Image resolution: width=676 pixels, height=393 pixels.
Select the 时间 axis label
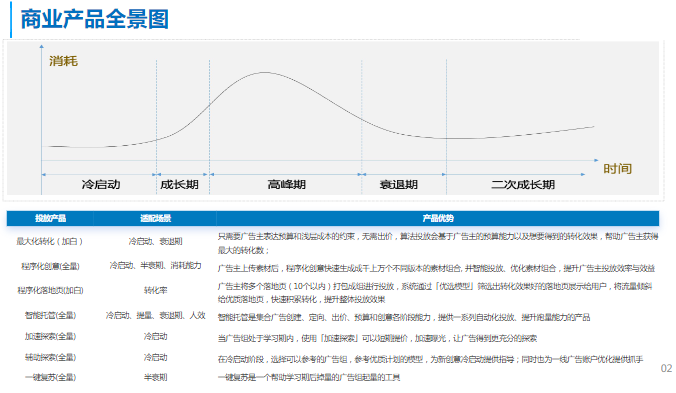[x=617, y=168]
